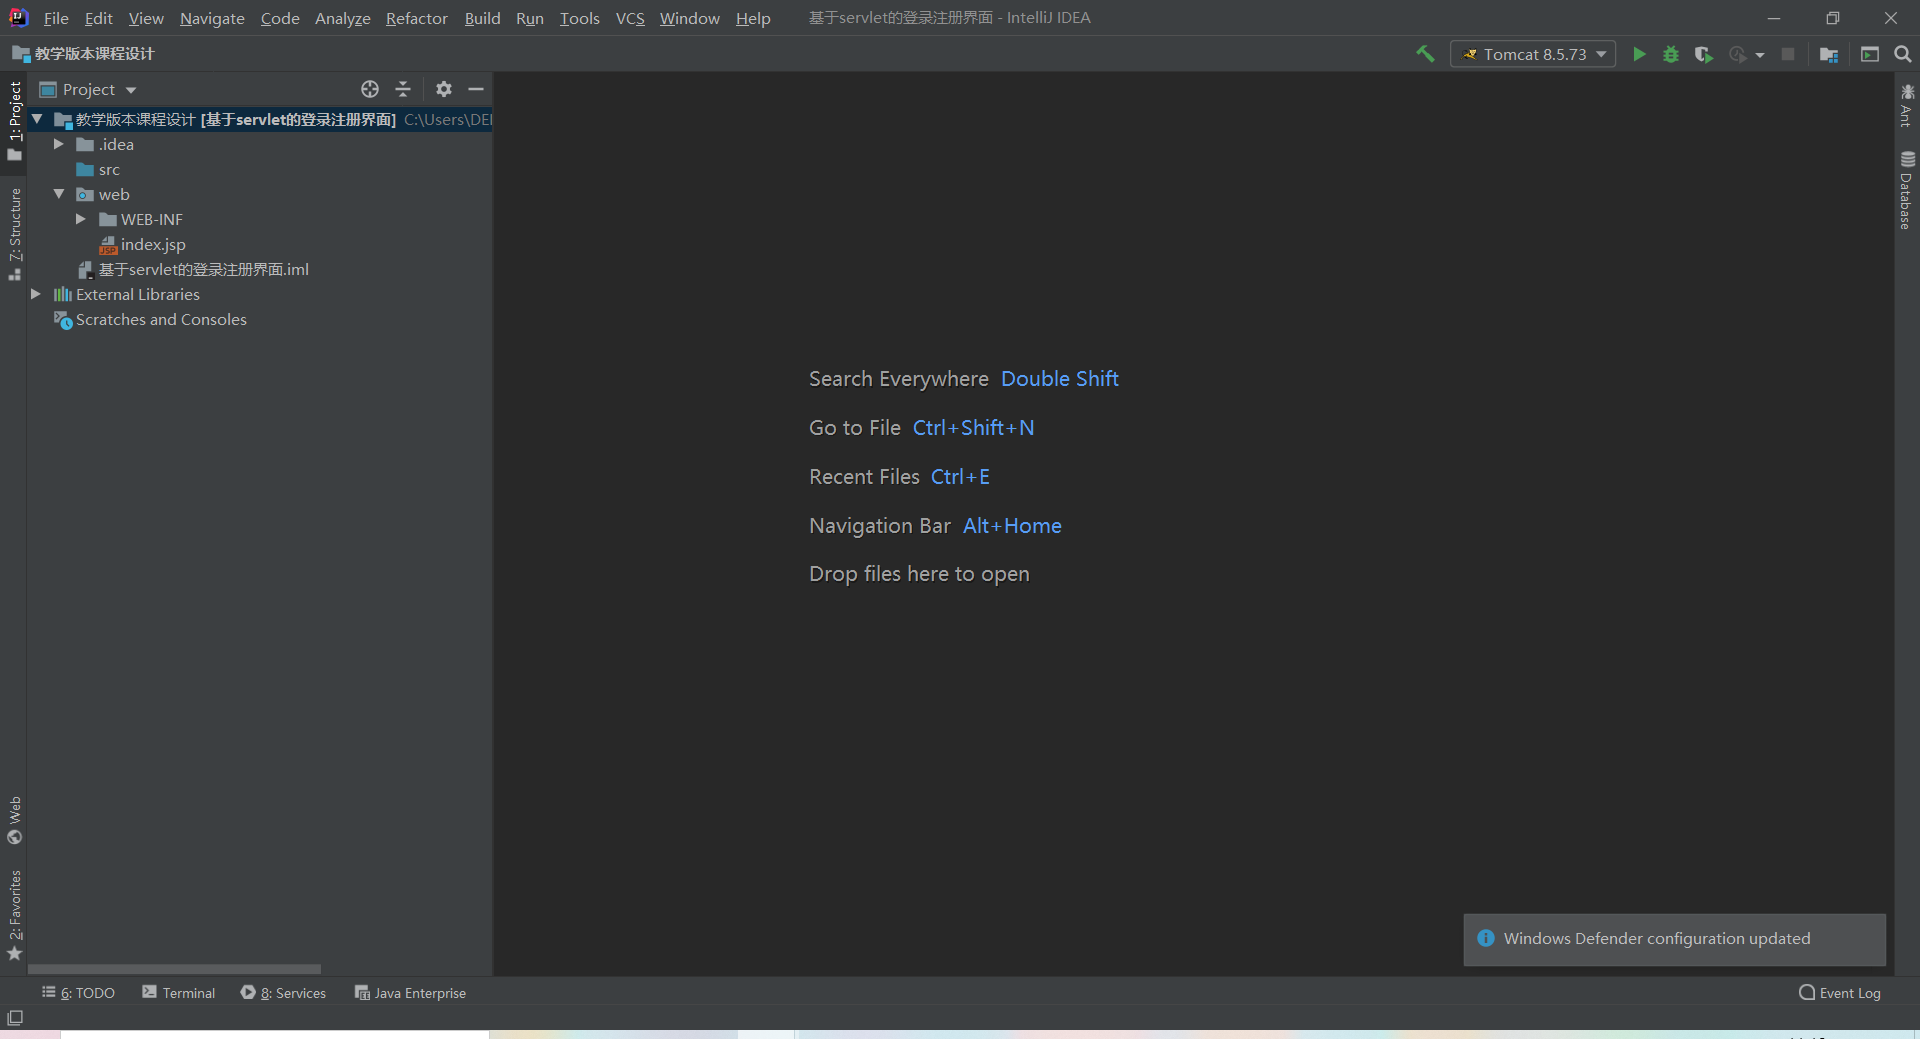Select the WEB-INF folder row
Image resolution: width=1920 pixels, height=1039 pixels.
[x=260, y=219]
